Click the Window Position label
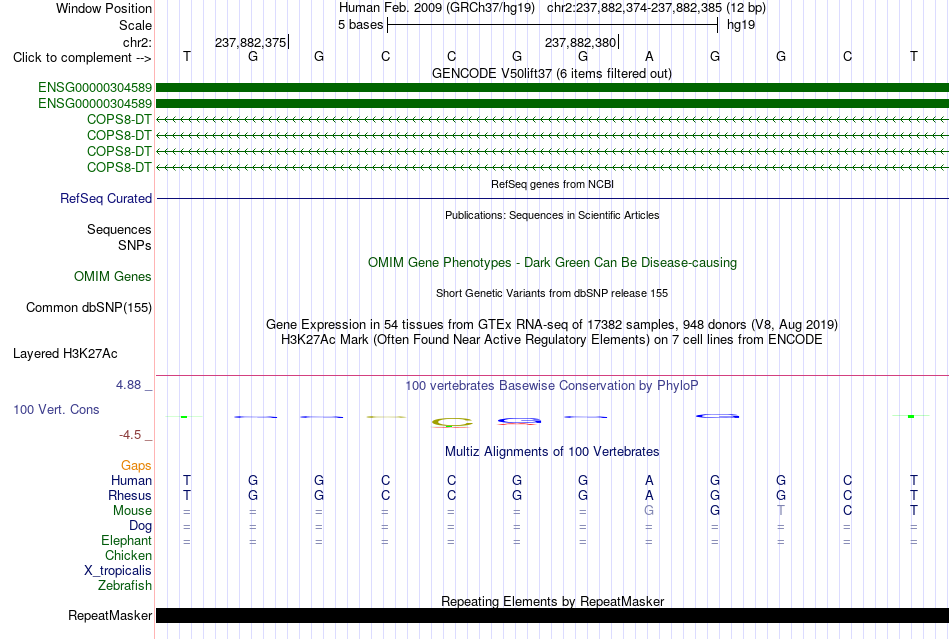Image resolution: width=950 pixels, height=639 pixels. click(x=104, y=8)
